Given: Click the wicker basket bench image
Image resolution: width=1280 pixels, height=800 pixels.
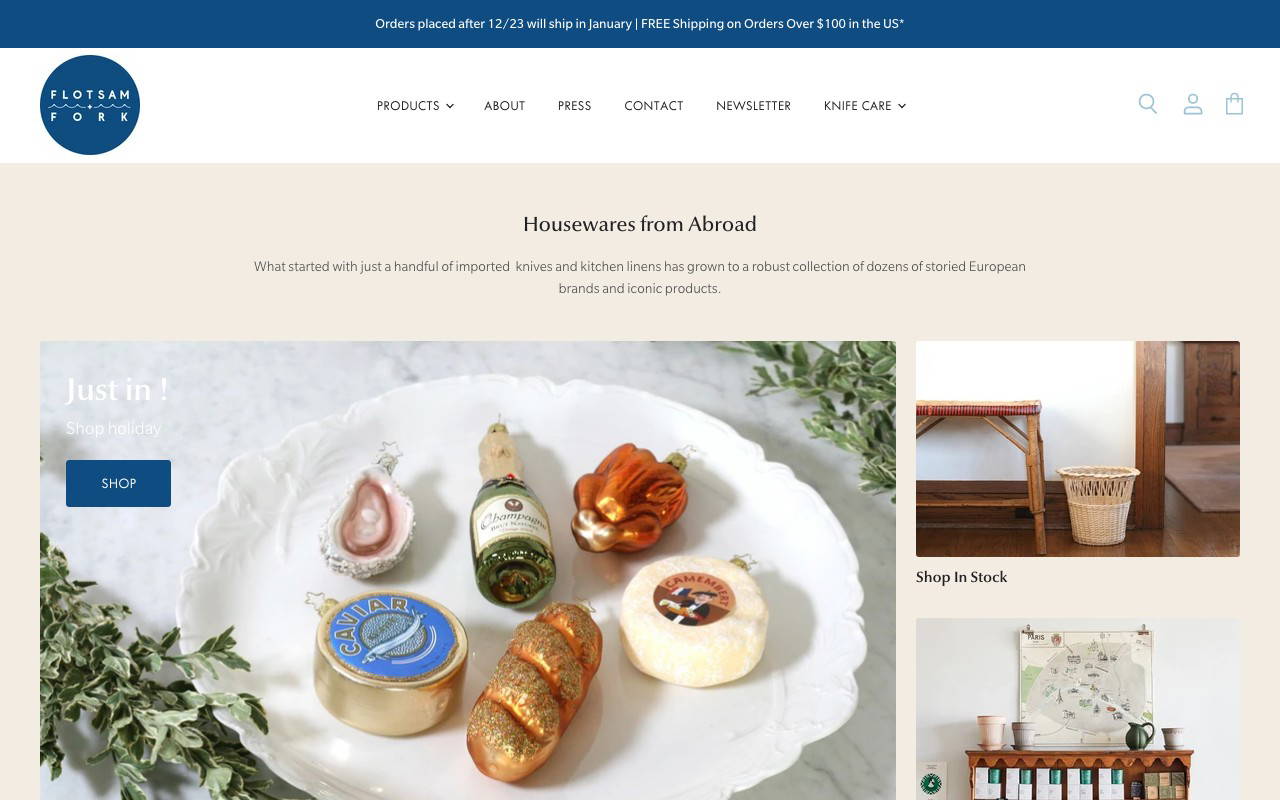Looking at the screenshot, I should [x=1078, y=449].
